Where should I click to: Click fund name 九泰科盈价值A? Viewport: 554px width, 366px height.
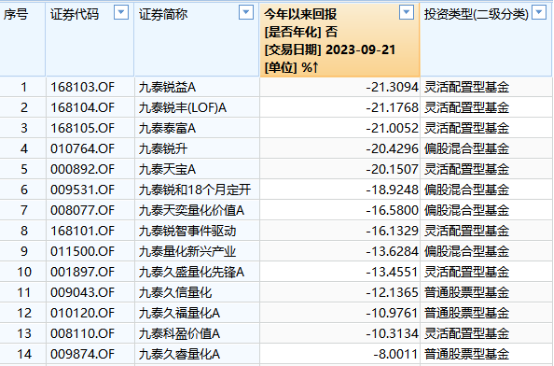point(179,333)
